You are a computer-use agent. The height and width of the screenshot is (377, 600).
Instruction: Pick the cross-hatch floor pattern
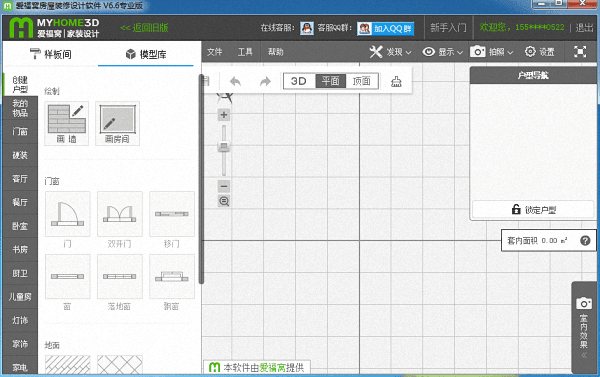click(120, 364)
